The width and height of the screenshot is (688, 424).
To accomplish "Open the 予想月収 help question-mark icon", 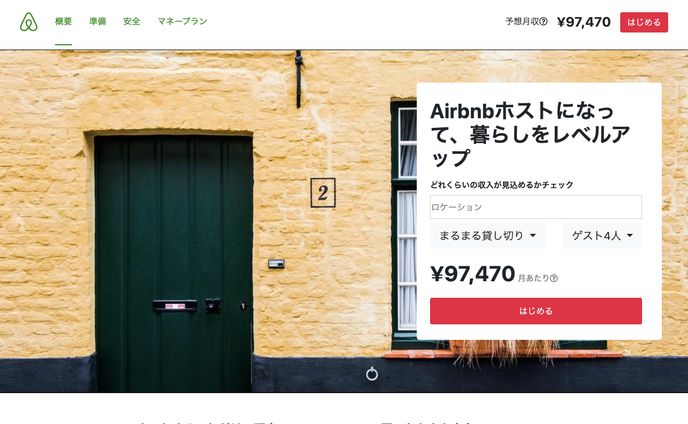I will point(543,22).
